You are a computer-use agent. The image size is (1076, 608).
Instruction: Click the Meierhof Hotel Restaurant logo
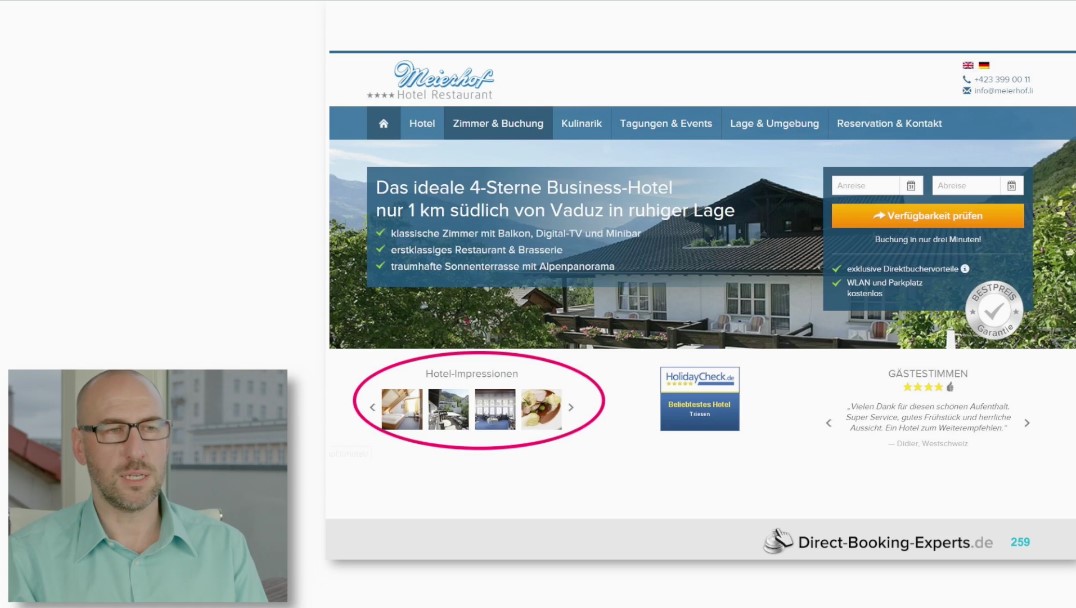(432, 80)
